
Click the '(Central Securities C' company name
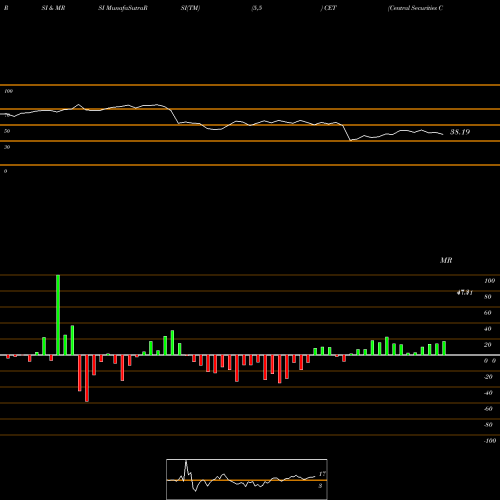(x=415, y=8)
